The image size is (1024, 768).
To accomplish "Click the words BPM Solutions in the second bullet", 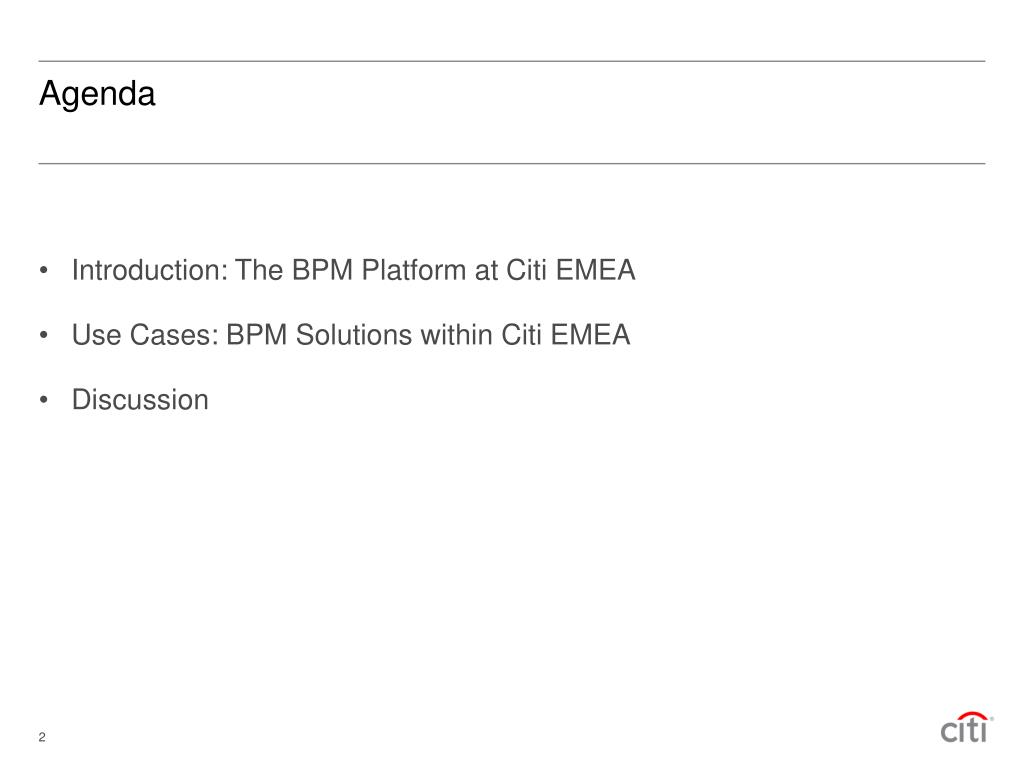I will pyautogui.click(x=319, y=334).
